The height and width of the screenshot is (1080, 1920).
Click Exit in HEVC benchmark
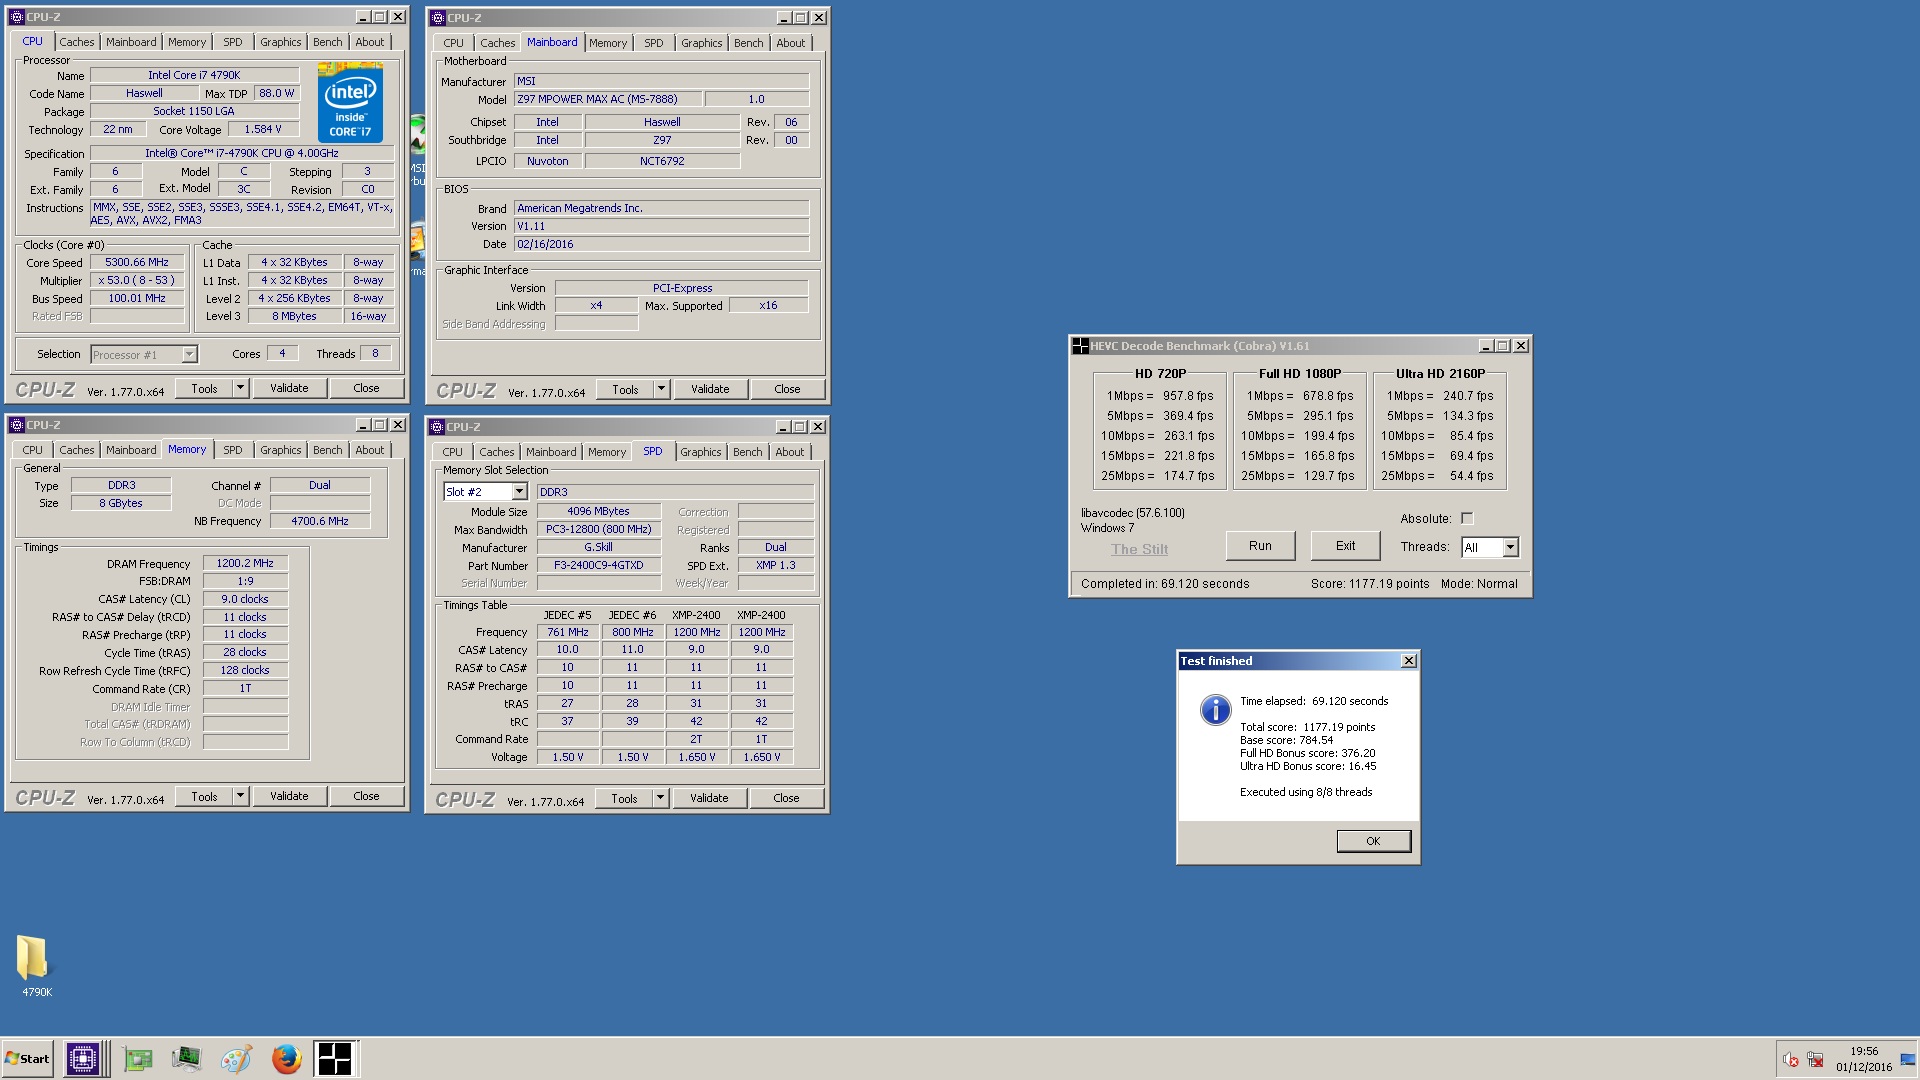pyautogui.click(x=1345, y=546)
